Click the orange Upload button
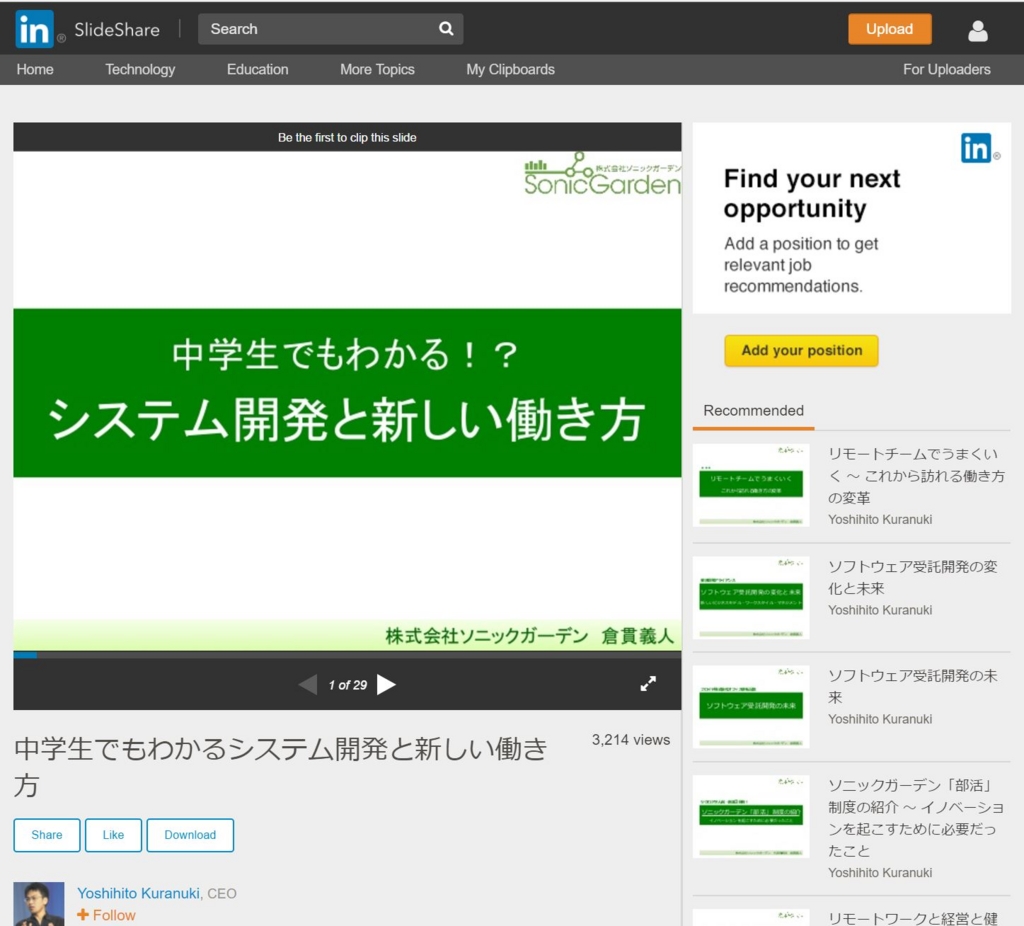The image size is (1024, 926). [889, 29]
